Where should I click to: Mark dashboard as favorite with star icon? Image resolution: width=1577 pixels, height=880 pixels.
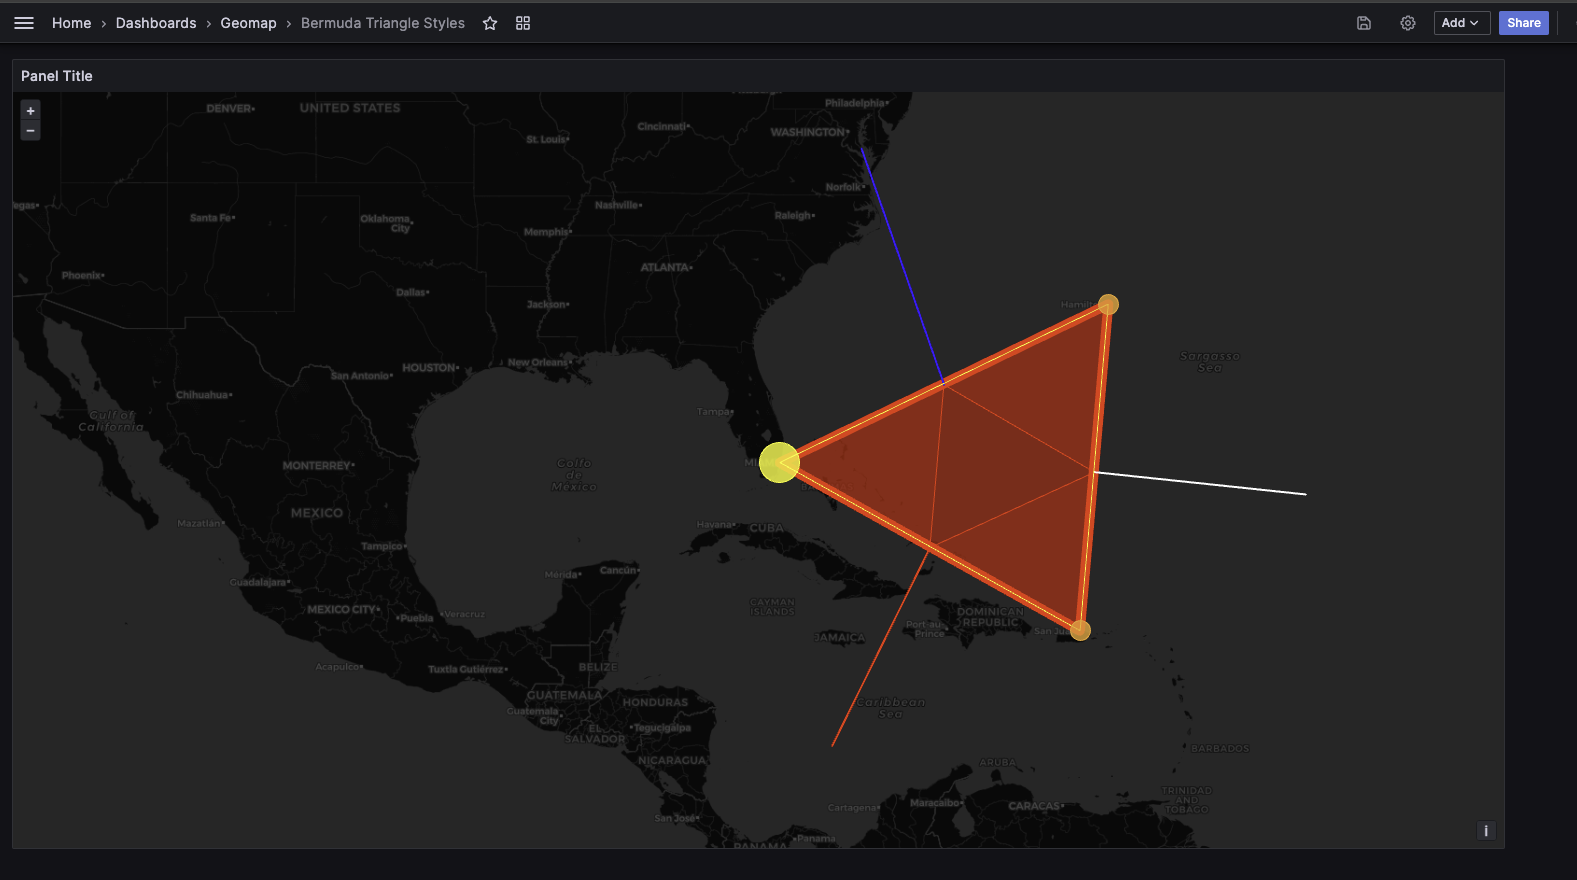[x=490, y=23]
